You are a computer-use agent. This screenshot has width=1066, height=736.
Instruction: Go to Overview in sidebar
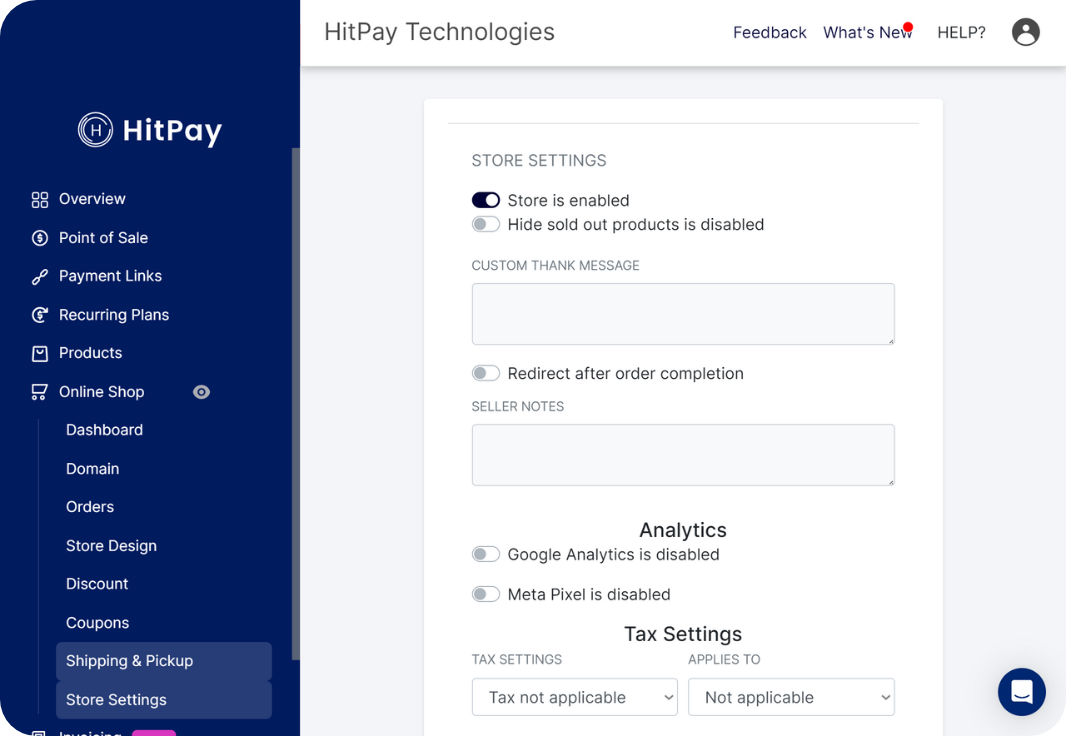point(92,199)
